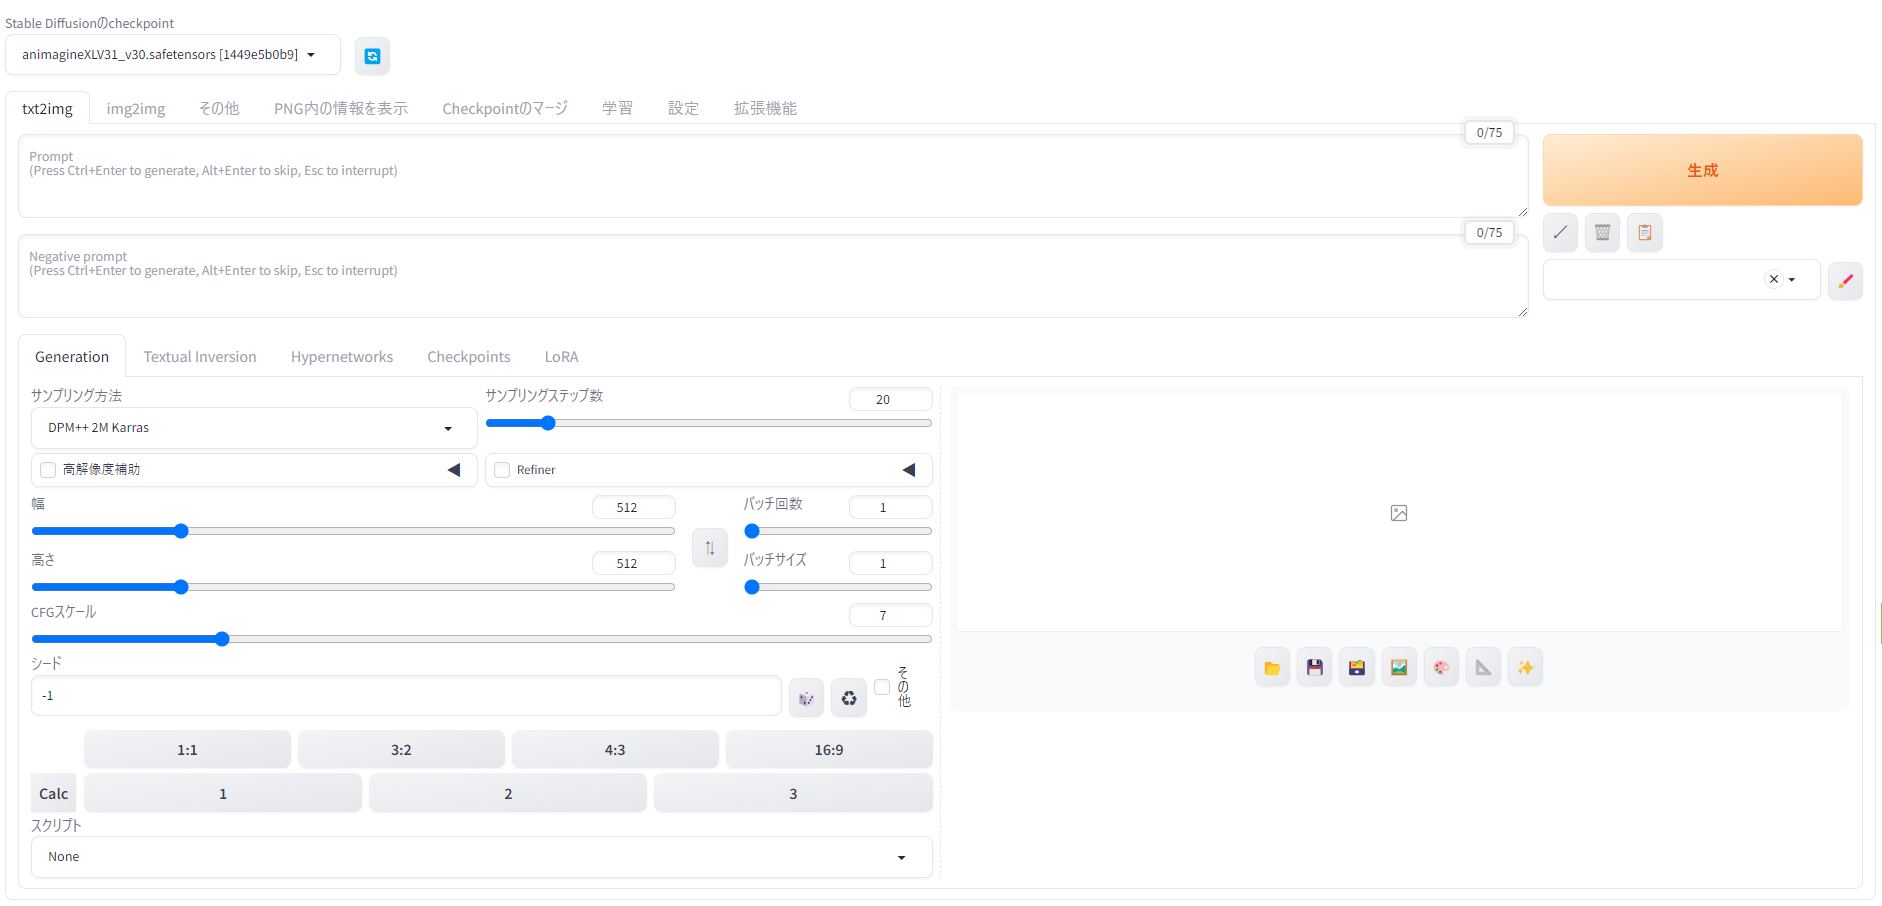Clear the selected styles with the X
This screenshot has width=1882, height=906.
tap(1773, 280)
